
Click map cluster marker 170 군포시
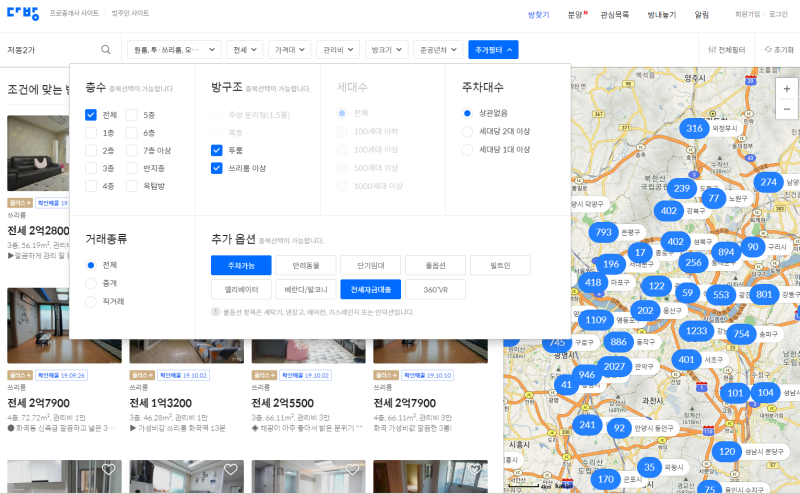click(606, 479)
